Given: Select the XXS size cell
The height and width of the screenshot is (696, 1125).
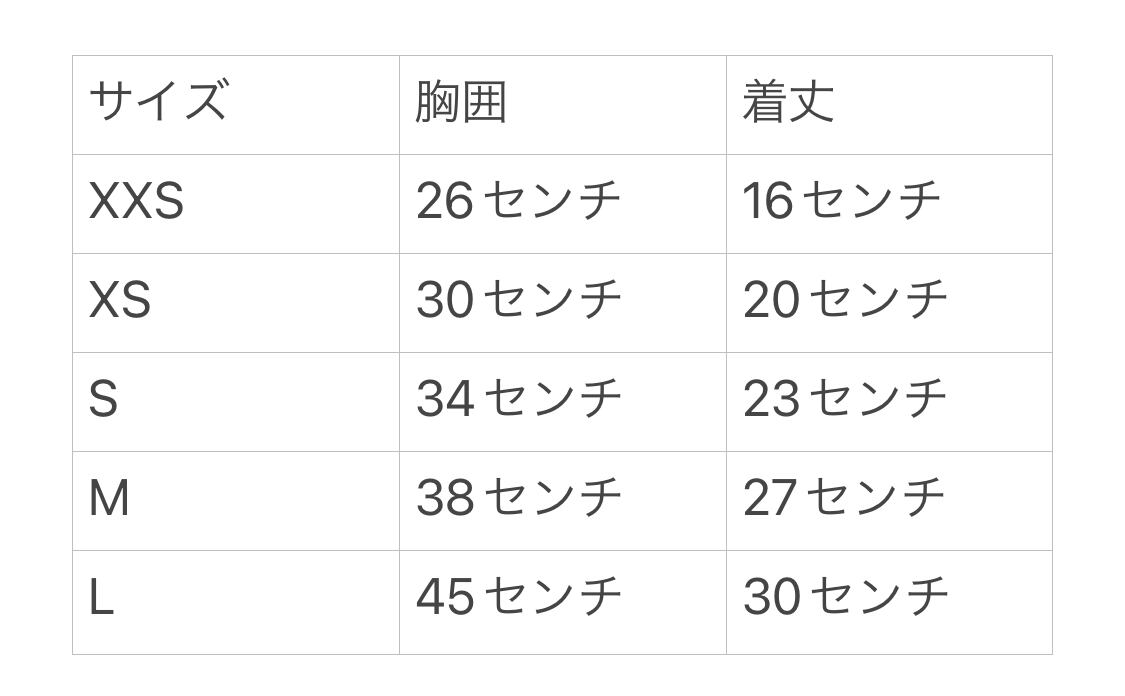Looking at the screenshot, I should 137,201.
